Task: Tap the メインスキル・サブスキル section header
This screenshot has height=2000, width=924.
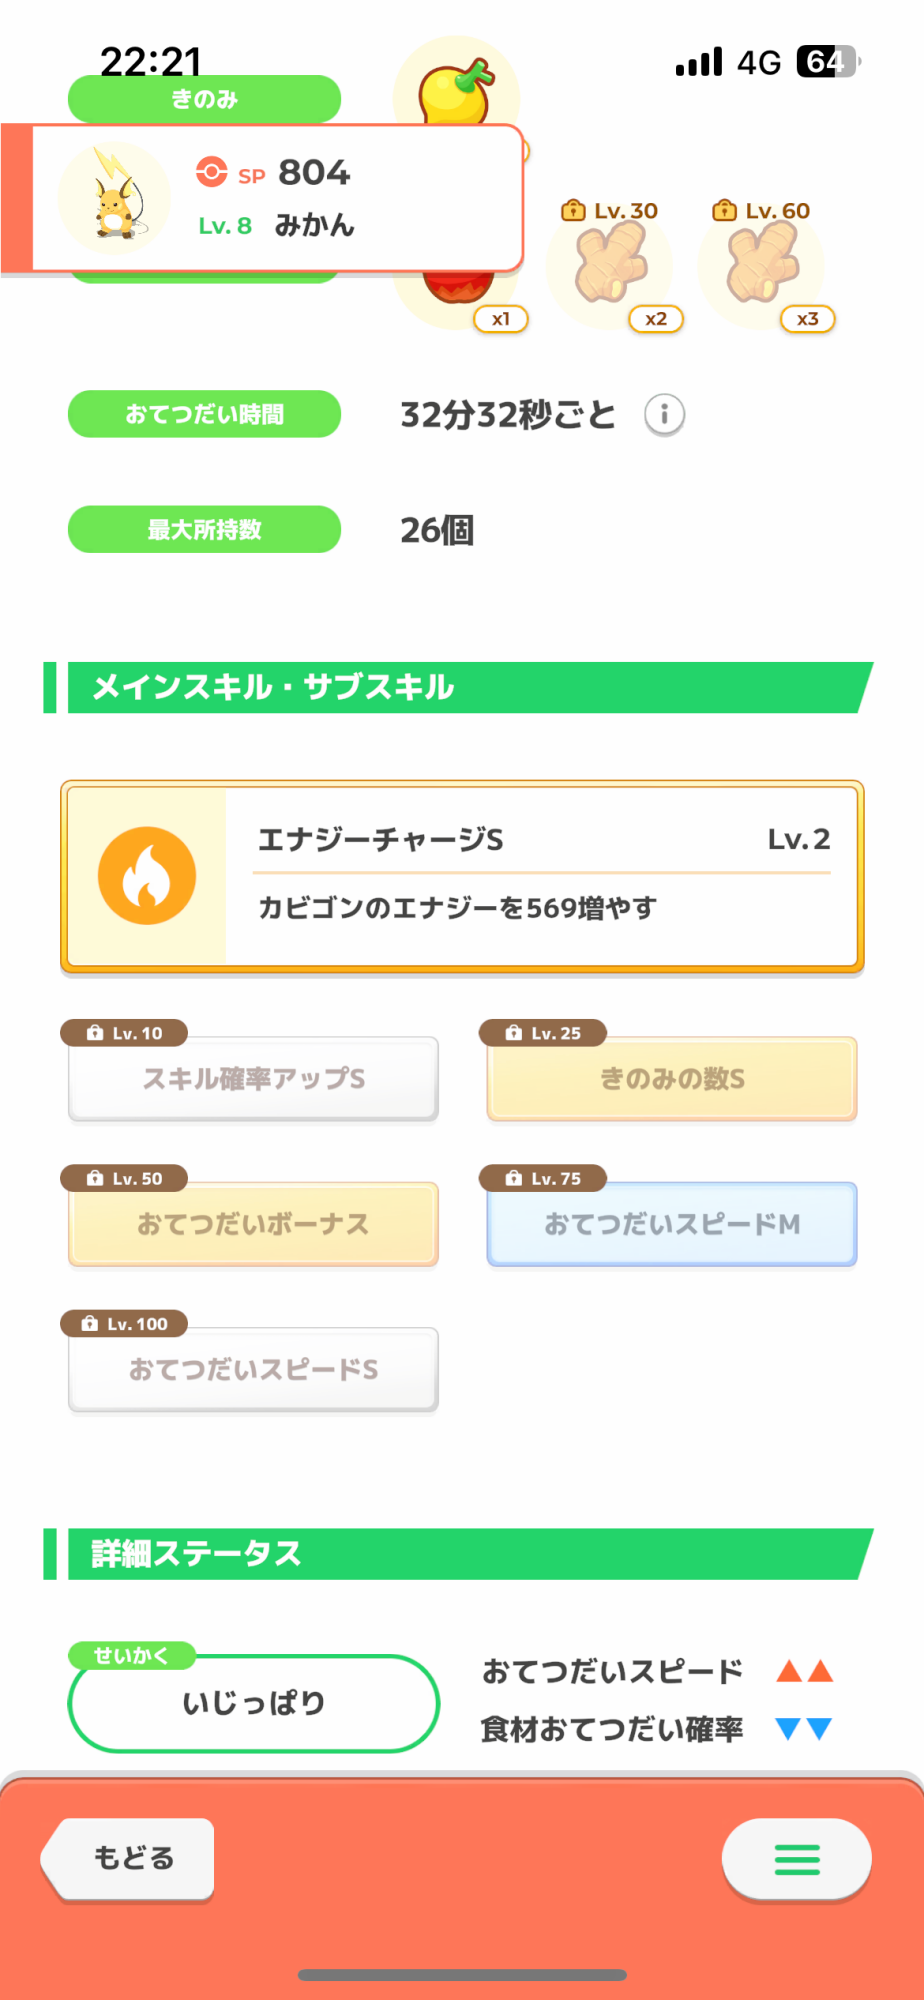Action: [460, 687]
